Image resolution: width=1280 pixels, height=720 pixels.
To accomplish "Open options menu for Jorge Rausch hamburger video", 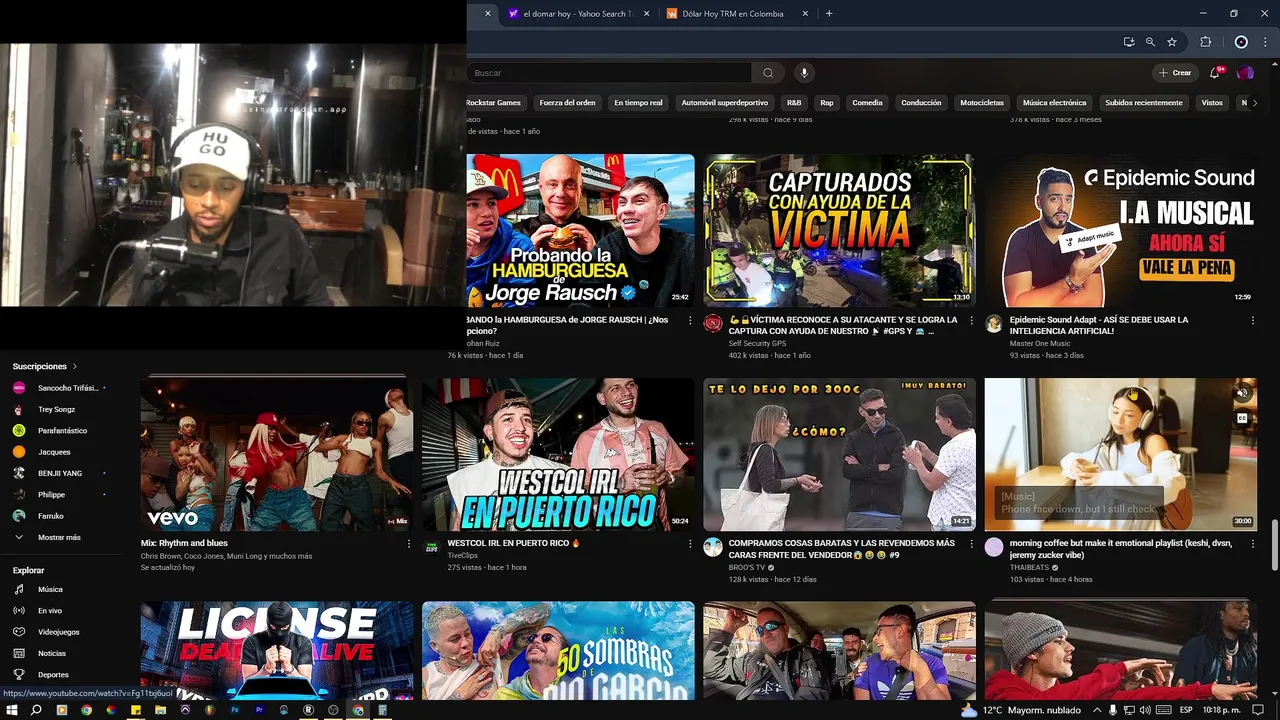I will (x=690, y=321).
